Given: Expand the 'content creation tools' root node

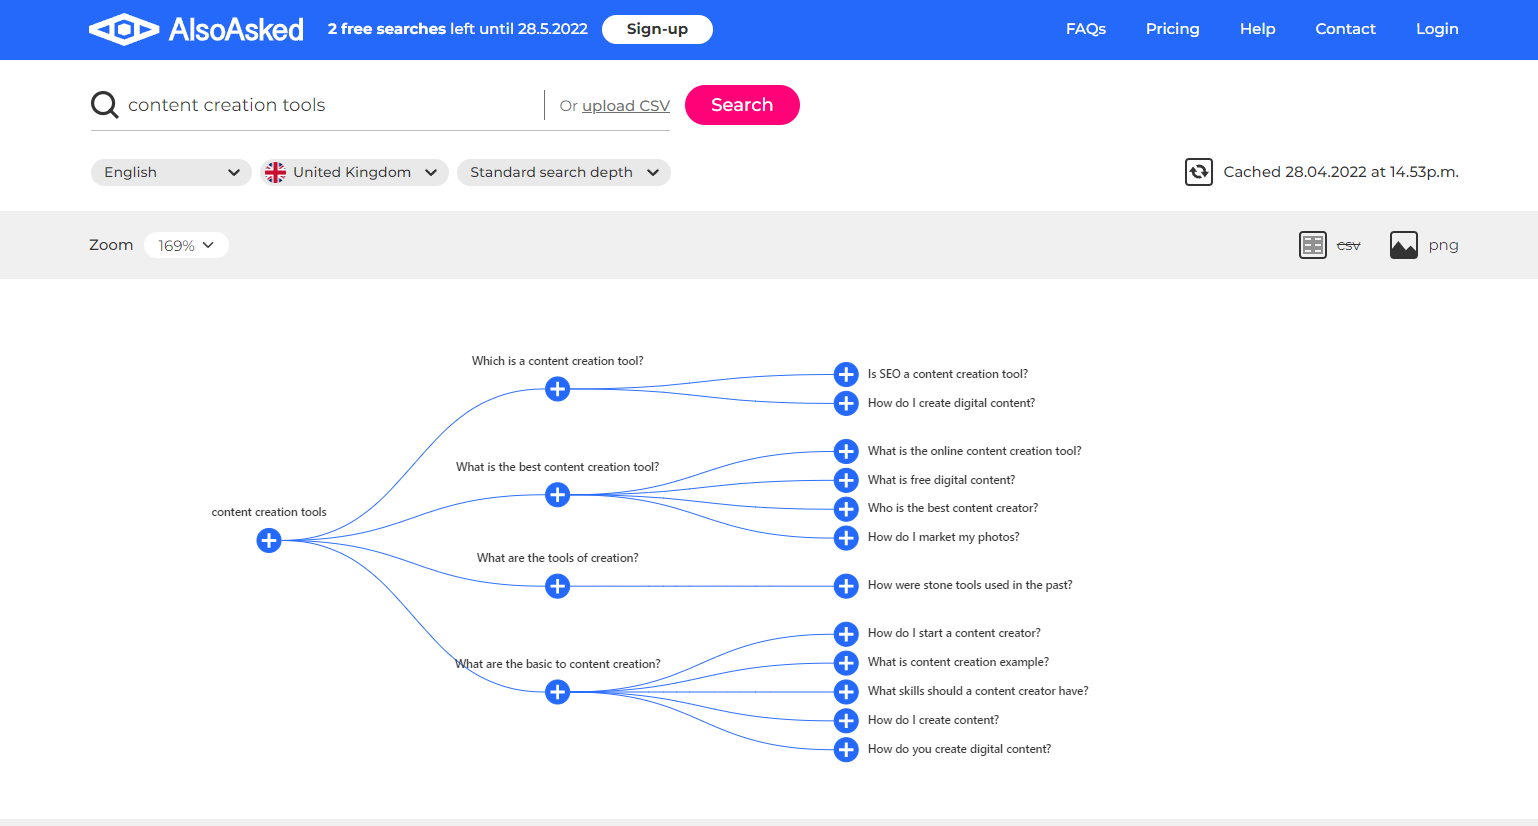Looking at the screenshot, I should pyautogui.click(x=269, y=541).
